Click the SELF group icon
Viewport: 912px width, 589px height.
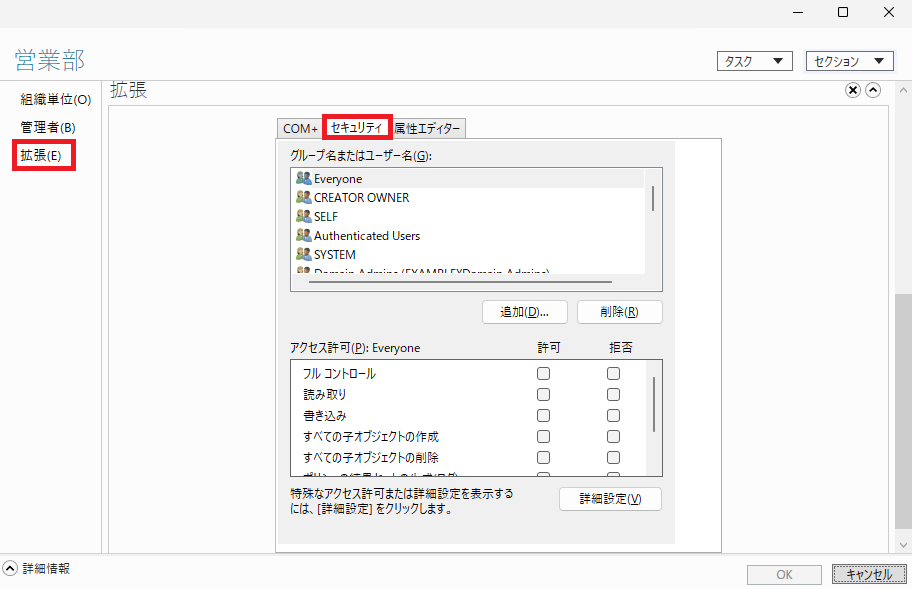point(304,216)
